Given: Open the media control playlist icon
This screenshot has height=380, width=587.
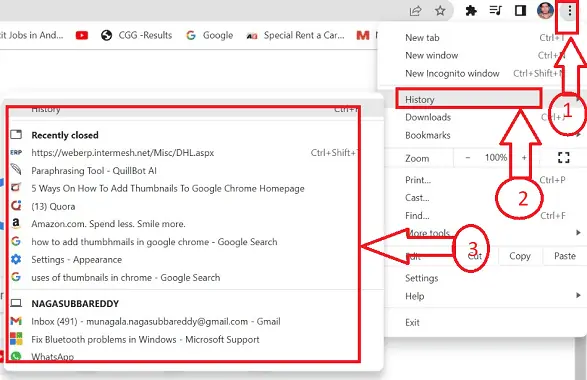Looking at the screenshot, I should click(496, 10).
